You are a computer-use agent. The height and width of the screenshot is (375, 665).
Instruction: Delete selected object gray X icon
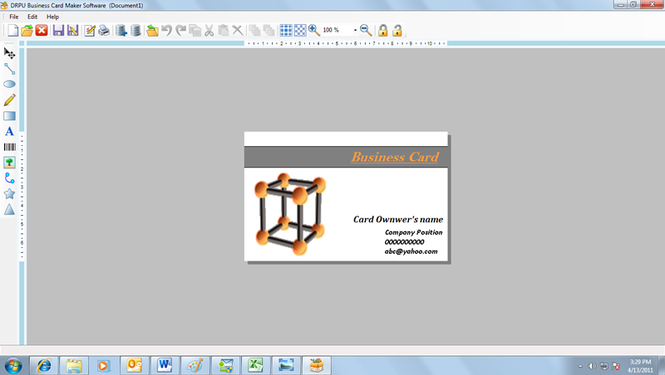click(238, 31)
